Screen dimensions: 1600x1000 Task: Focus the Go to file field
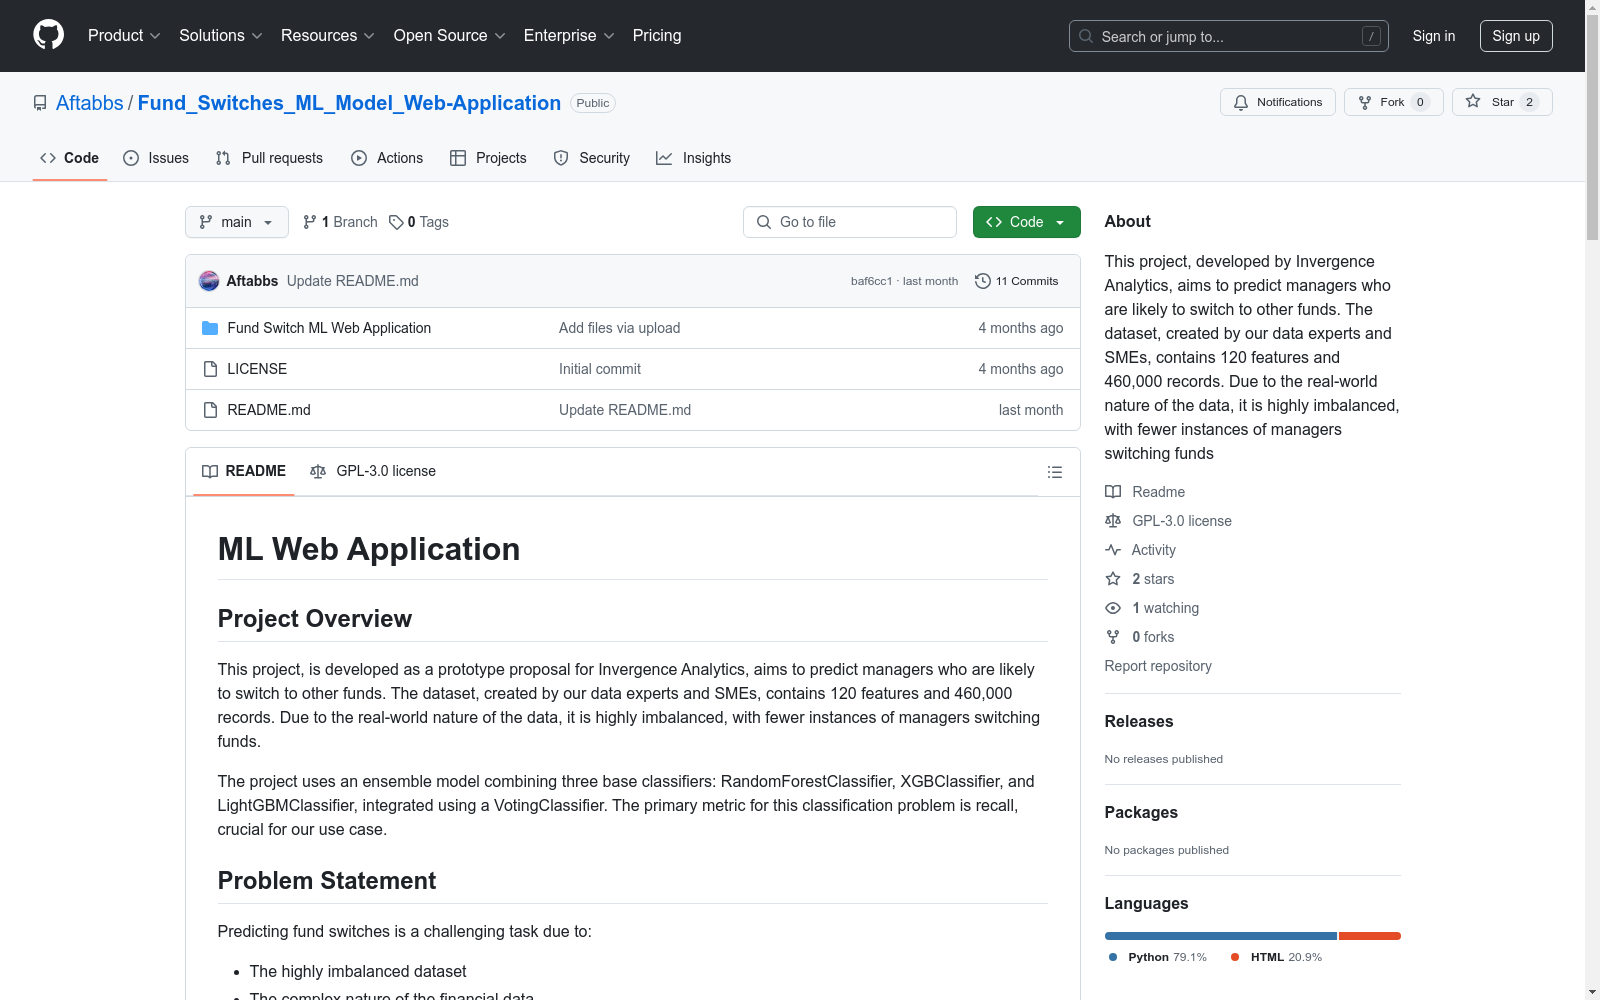pyautogui.click(x=850, y=222)
